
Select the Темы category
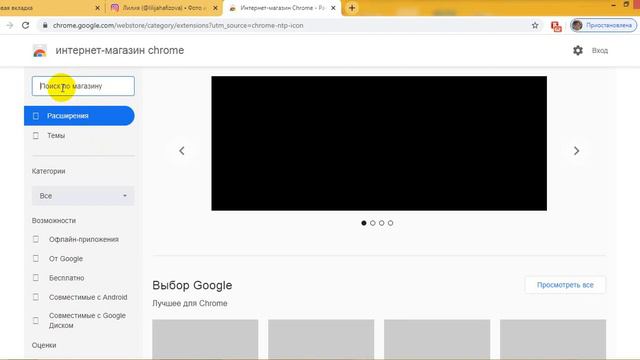(x=79, y=136)
